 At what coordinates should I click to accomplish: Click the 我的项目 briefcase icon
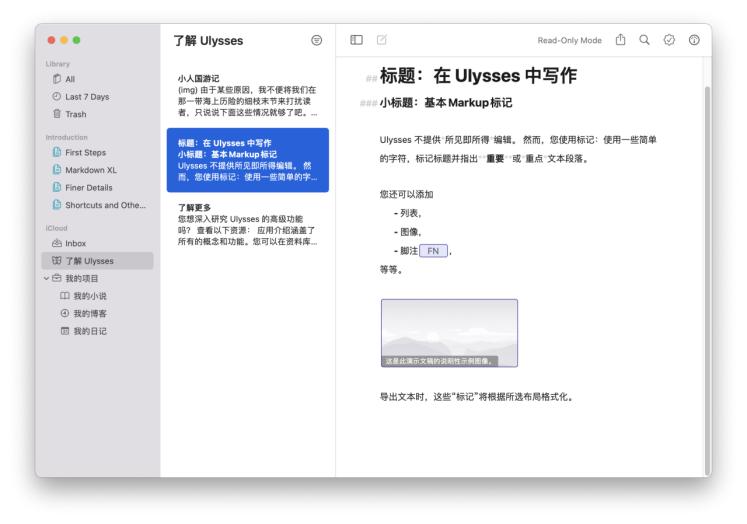coord(57,278)
